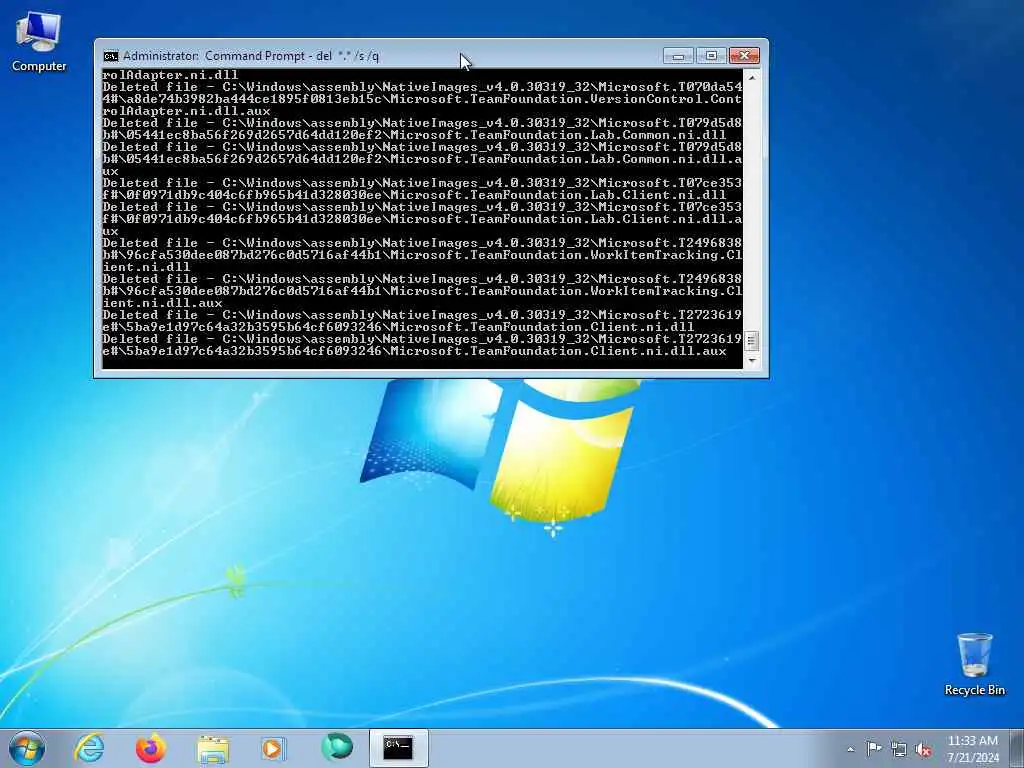Click the line ending Lab.Client.ni.dll

click(414, 195)
